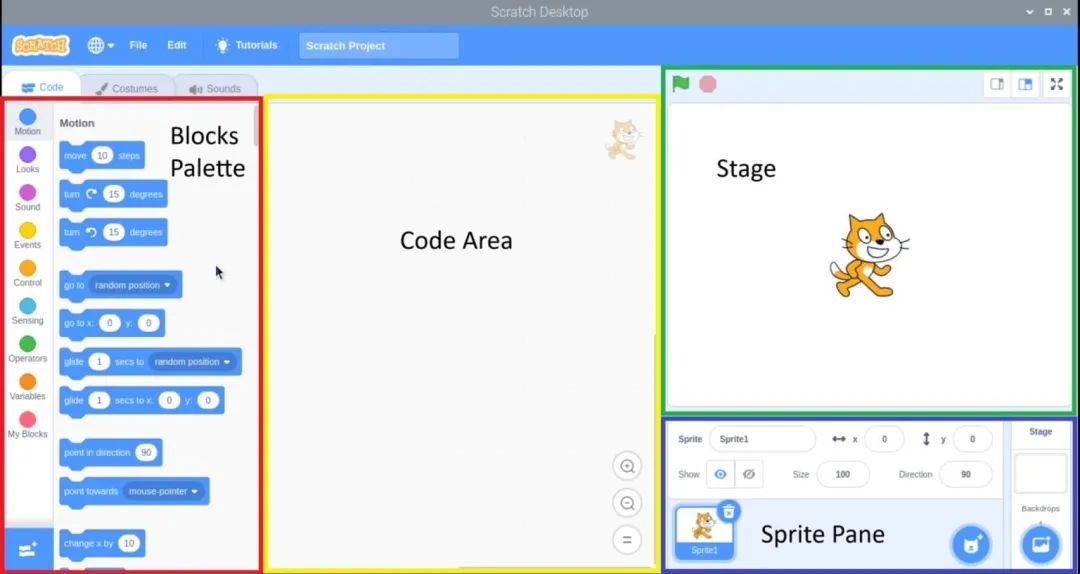
Task: Open Choose a Backdrop button
Action: coord(1041,545)
